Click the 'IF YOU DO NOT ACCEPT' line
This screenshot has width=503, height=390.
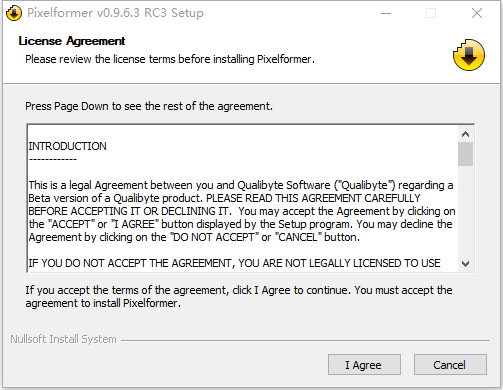tap(234, 263)
